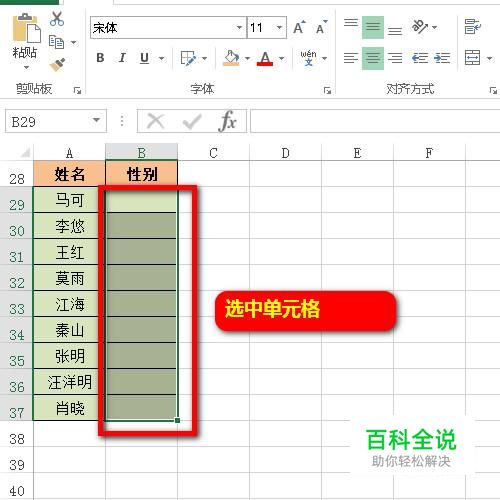Toggle Italic formatting
Image resolution: width=500 pixels, height=500 pixels.
pyautogui.click(x=122, y=58)
